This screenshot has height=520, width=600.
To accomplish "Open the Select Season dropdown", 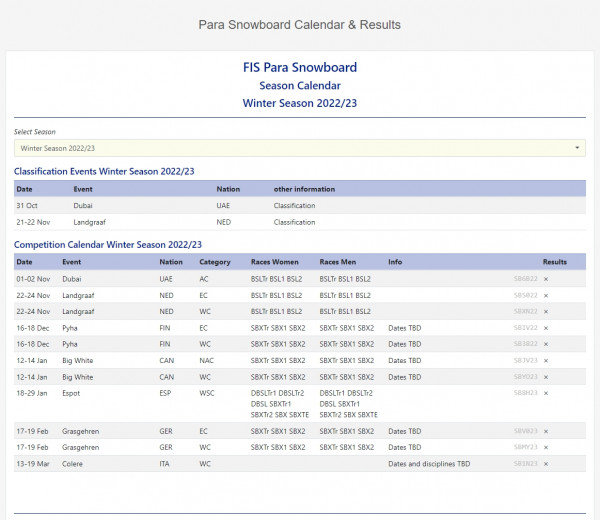I will (300, 148).
